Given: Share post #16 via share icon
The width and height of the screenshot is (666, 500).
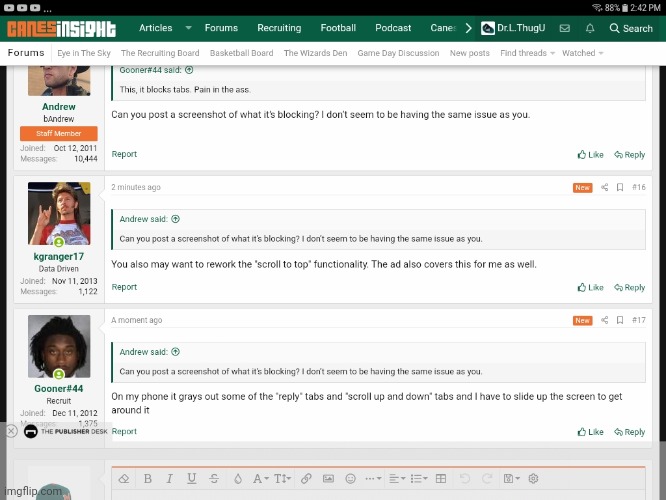Looking at the screenshot, I should (x=604, y=187).
